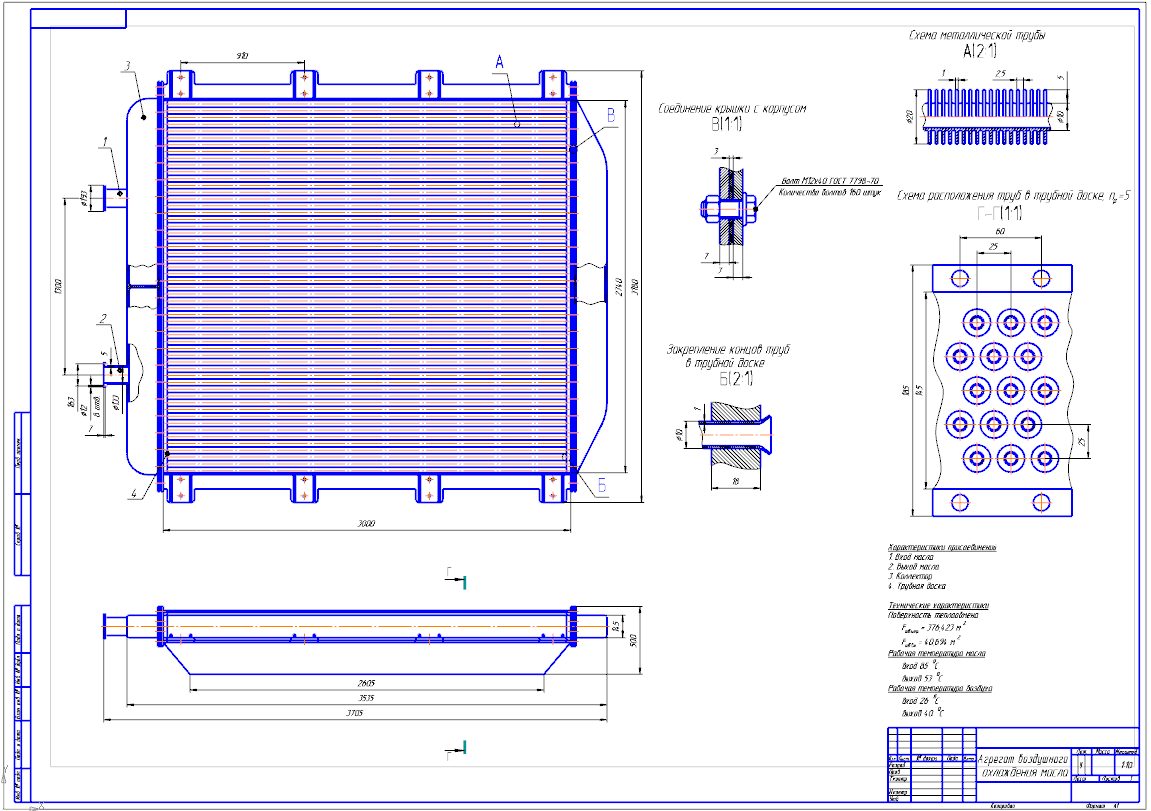Select the '1300' vertical dimension near nozzles
The image size is (1151, 811).
click(58, 287)
